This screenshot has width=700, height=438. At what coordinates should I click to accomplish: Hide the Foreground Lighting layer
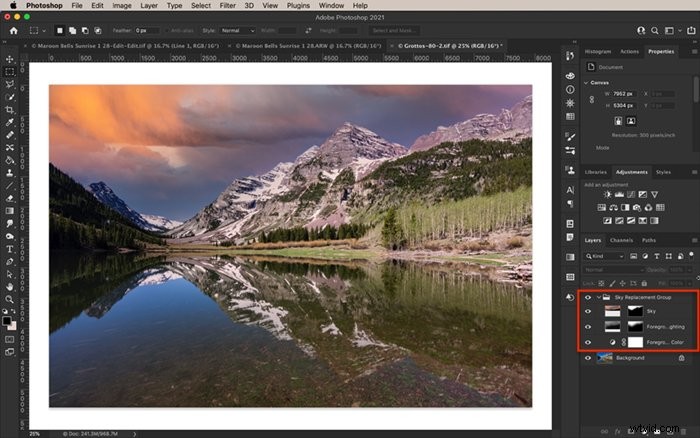[x=588, y=327]
